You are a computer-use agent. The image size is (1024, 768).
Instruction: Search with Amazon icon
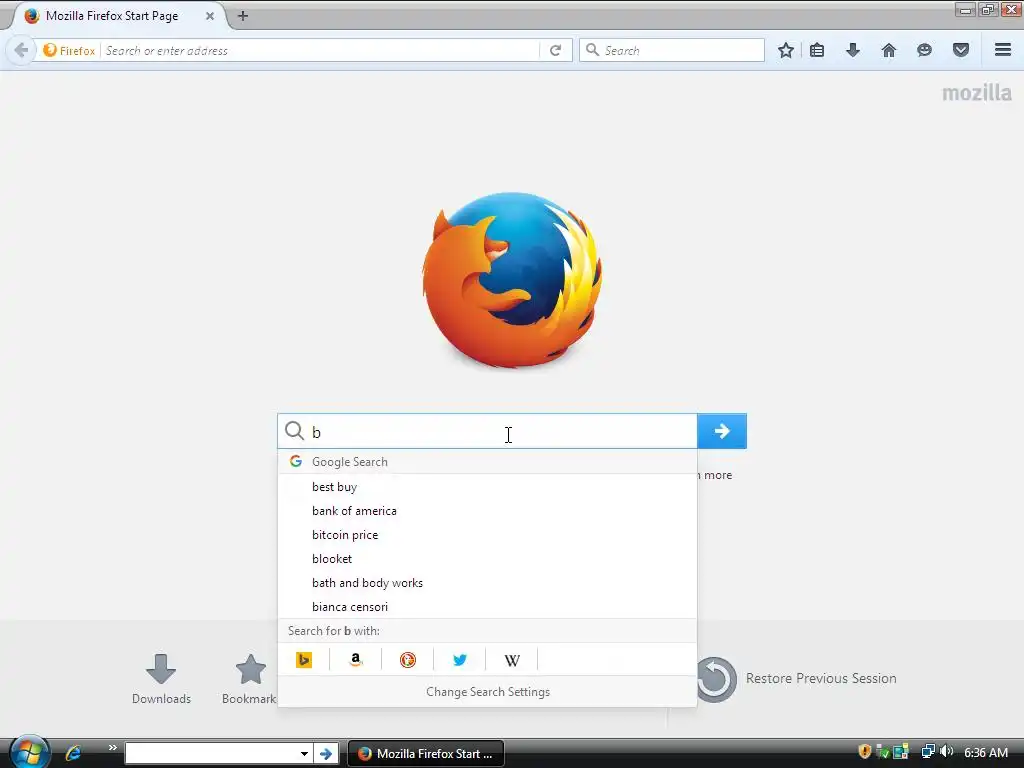(355, 660)
